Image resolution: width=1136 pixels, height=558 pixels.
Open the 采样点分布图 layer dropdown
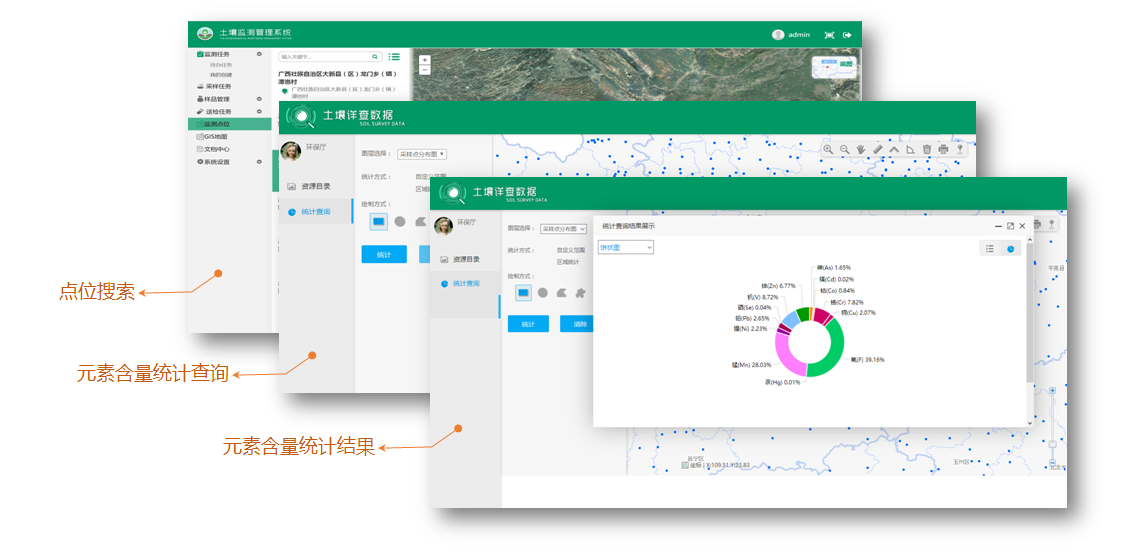click(x=563, y=229)
